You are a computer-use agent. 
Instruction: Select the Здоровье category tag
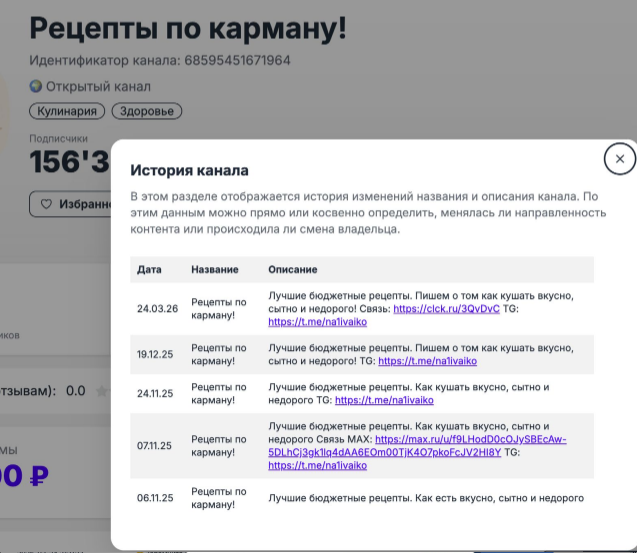click(146, 111)
